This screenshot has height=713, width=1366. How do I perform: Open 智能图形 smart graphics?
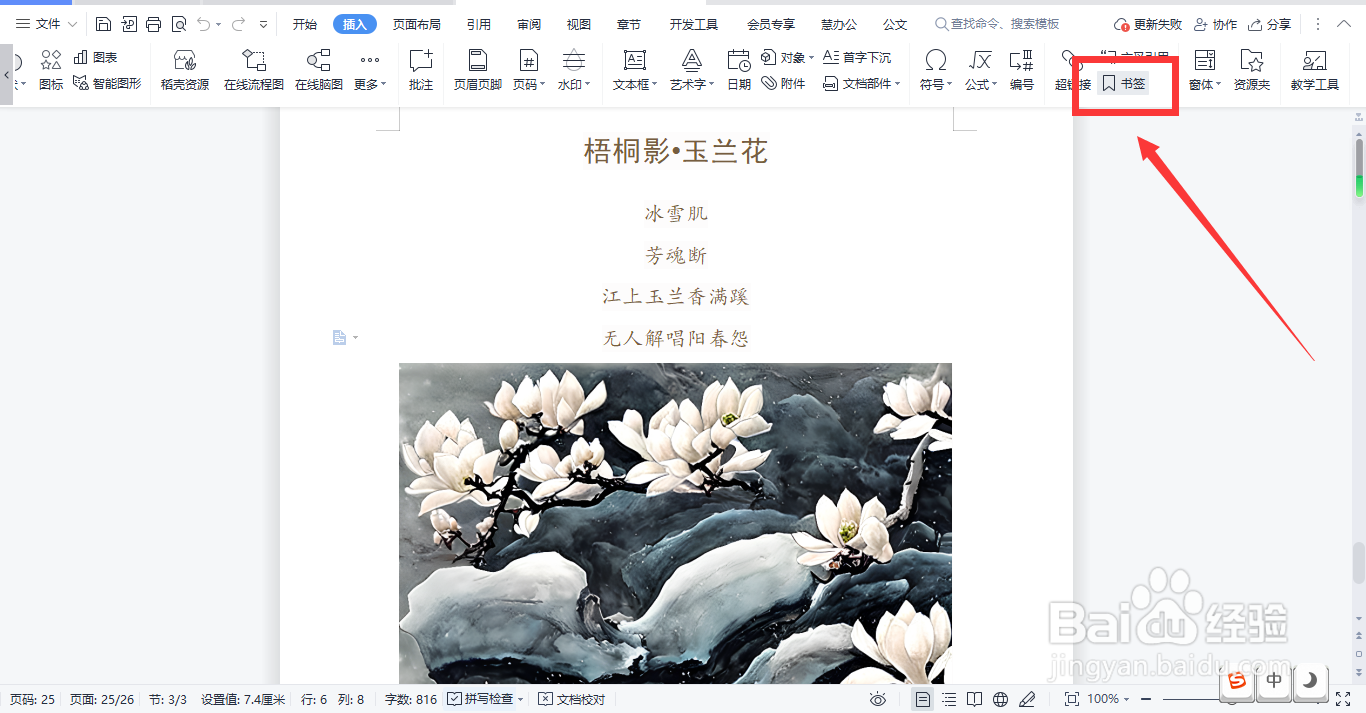[x=107, y=84]
